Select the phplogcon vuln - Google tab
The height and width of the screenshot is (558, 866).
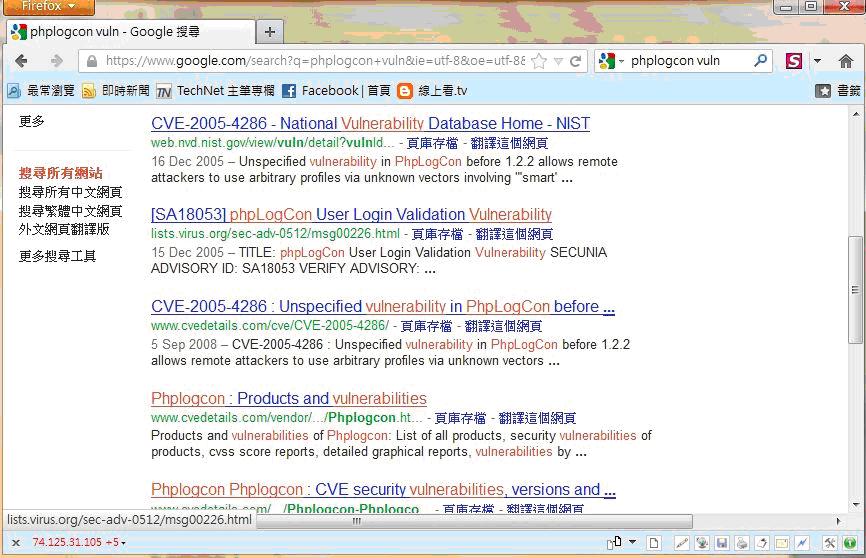131,32
